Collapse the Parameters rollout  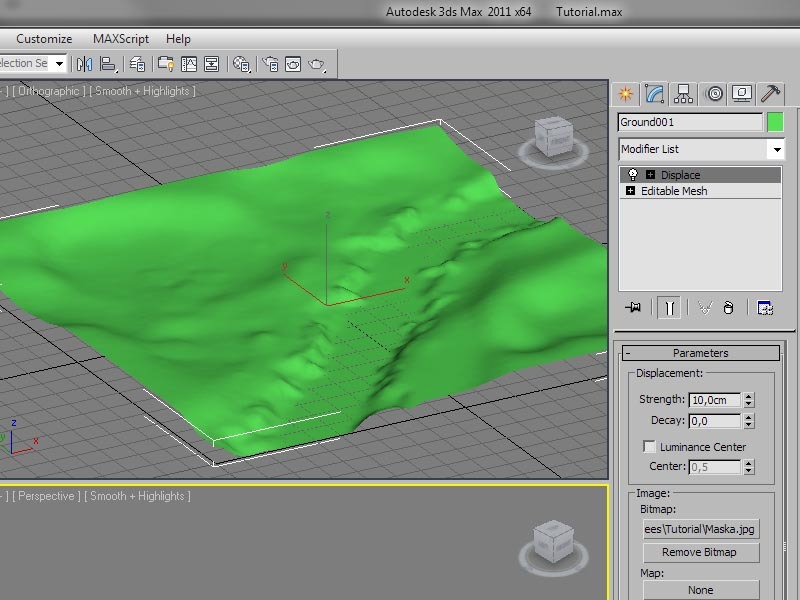click(x=700, y=353)
